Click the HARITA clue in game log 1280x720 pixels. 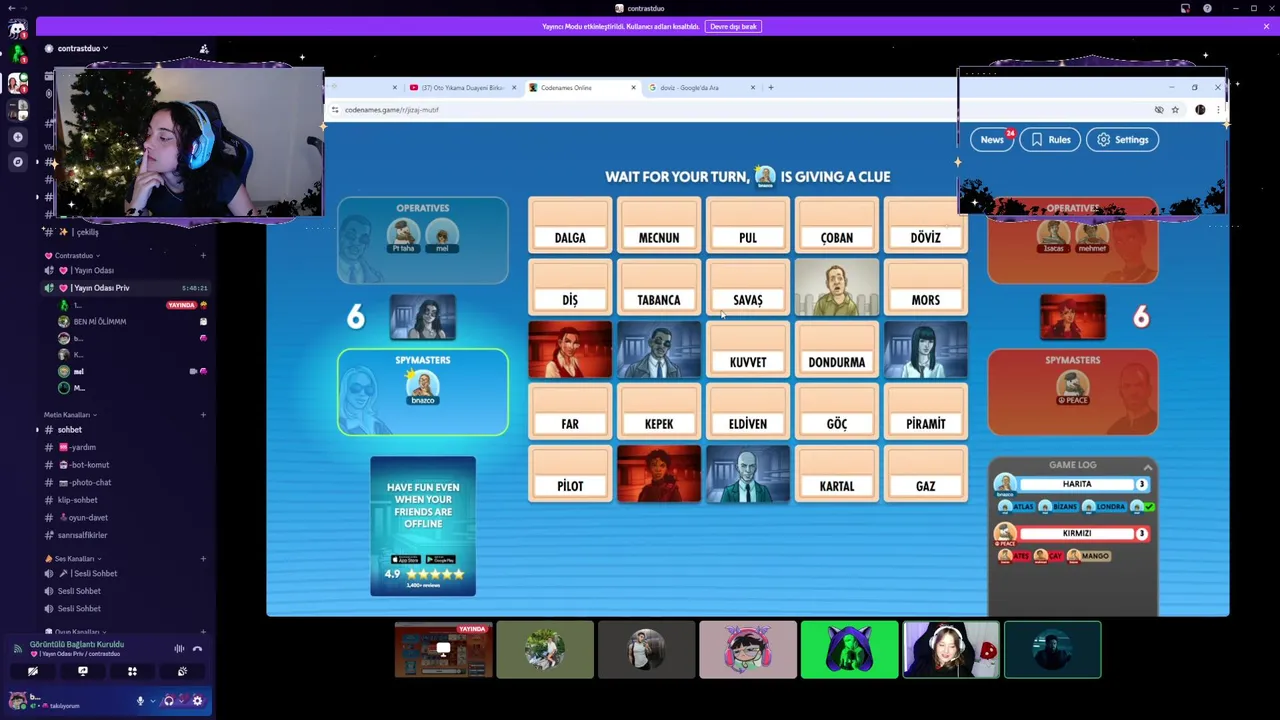1077,484
